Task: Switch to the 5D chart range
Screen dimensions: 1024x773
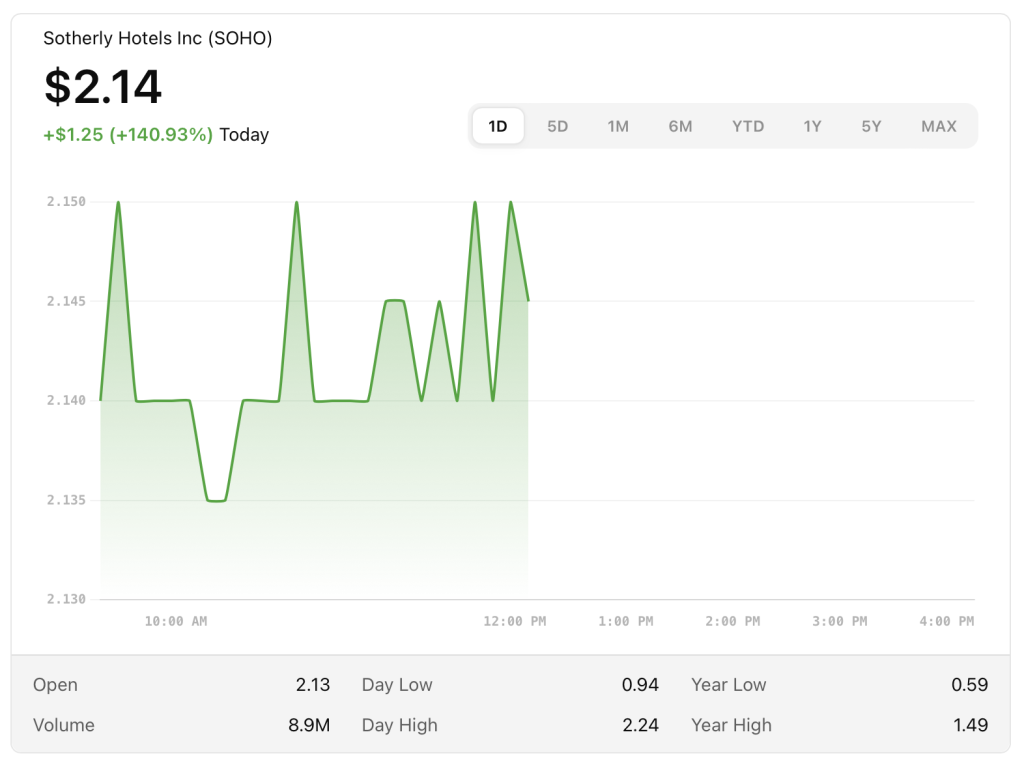Action: pos(557,126)
